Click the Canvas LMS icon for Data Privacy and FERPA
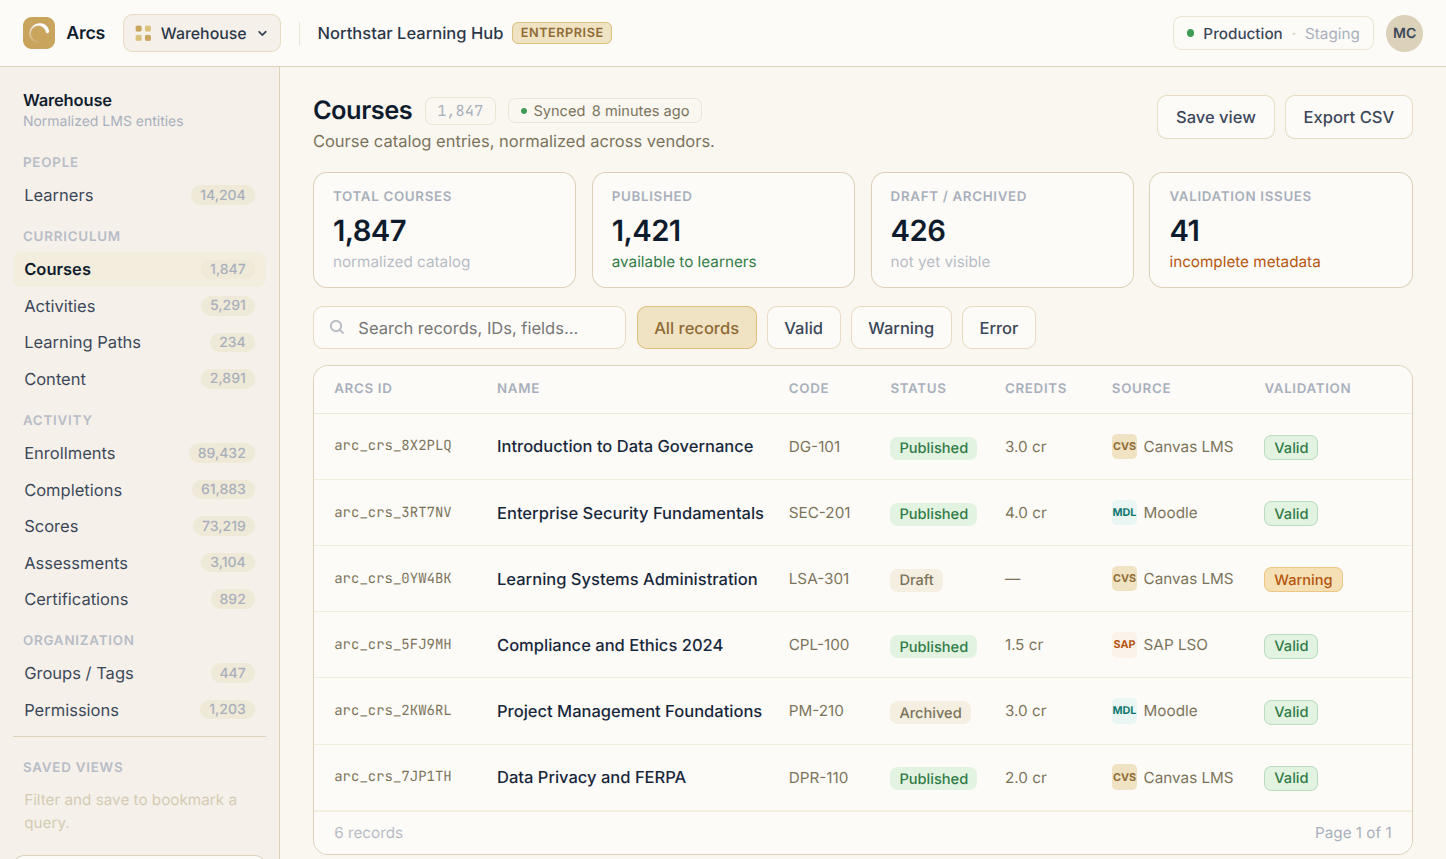The image size is (1446, 859). [1124, 777]
